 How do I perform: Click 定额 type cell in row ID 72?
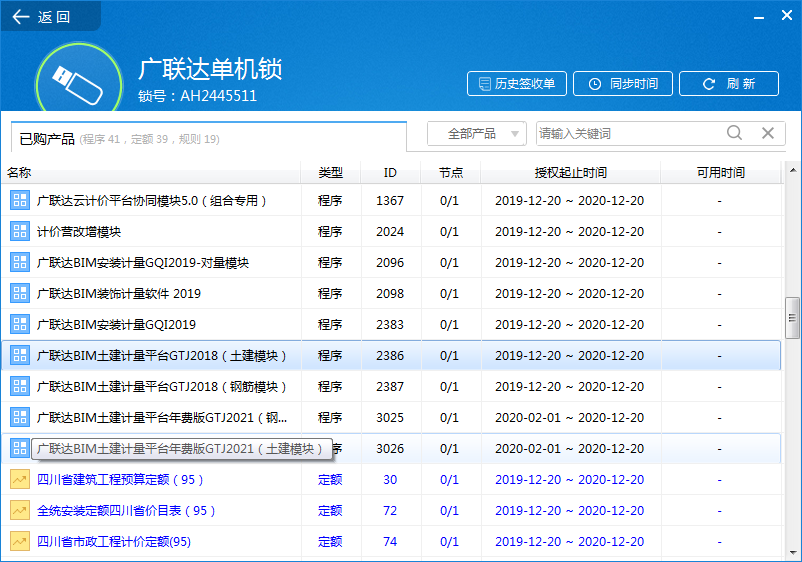coord(330,510)
